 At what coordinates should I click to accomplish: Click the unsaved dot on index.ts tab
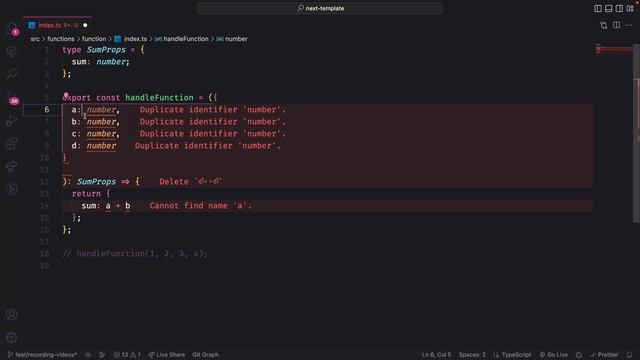[x=85, y=25]
